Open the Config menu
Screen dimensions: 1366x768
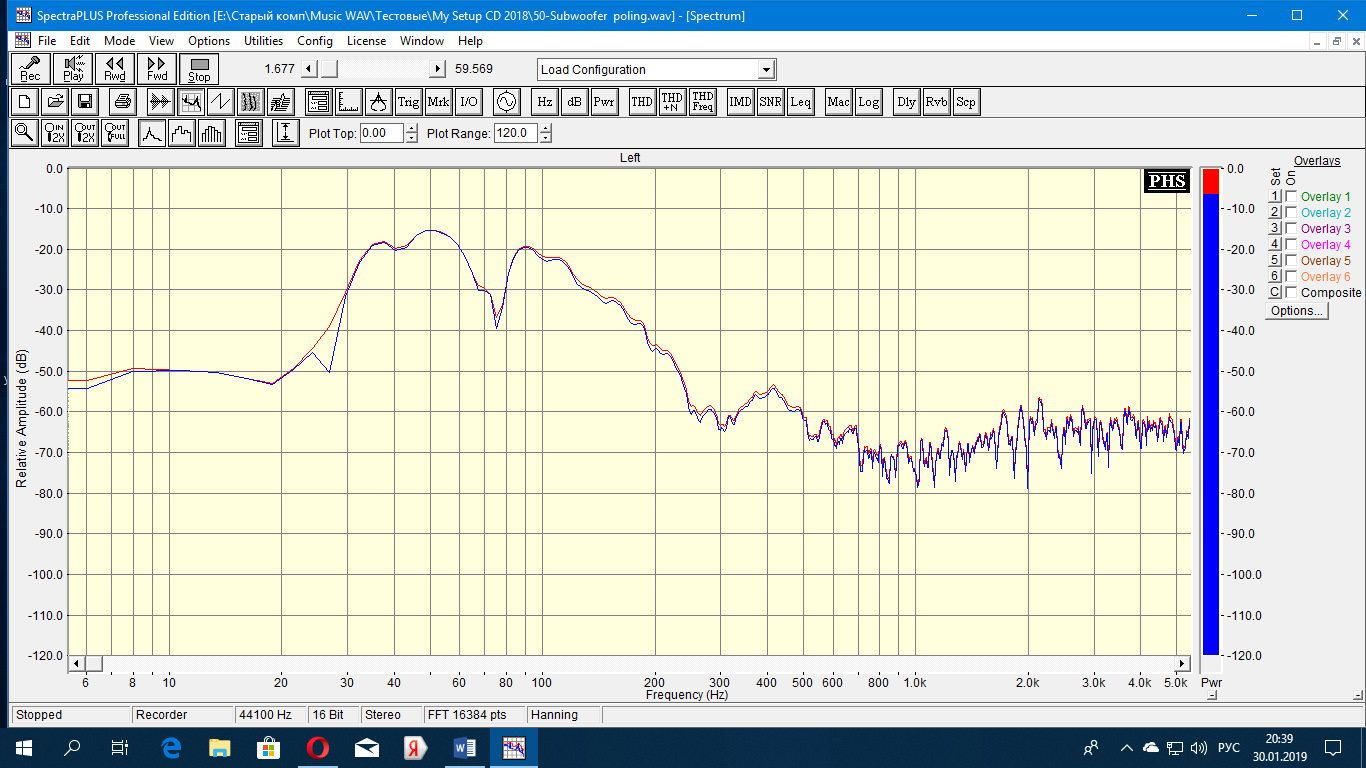315,41
